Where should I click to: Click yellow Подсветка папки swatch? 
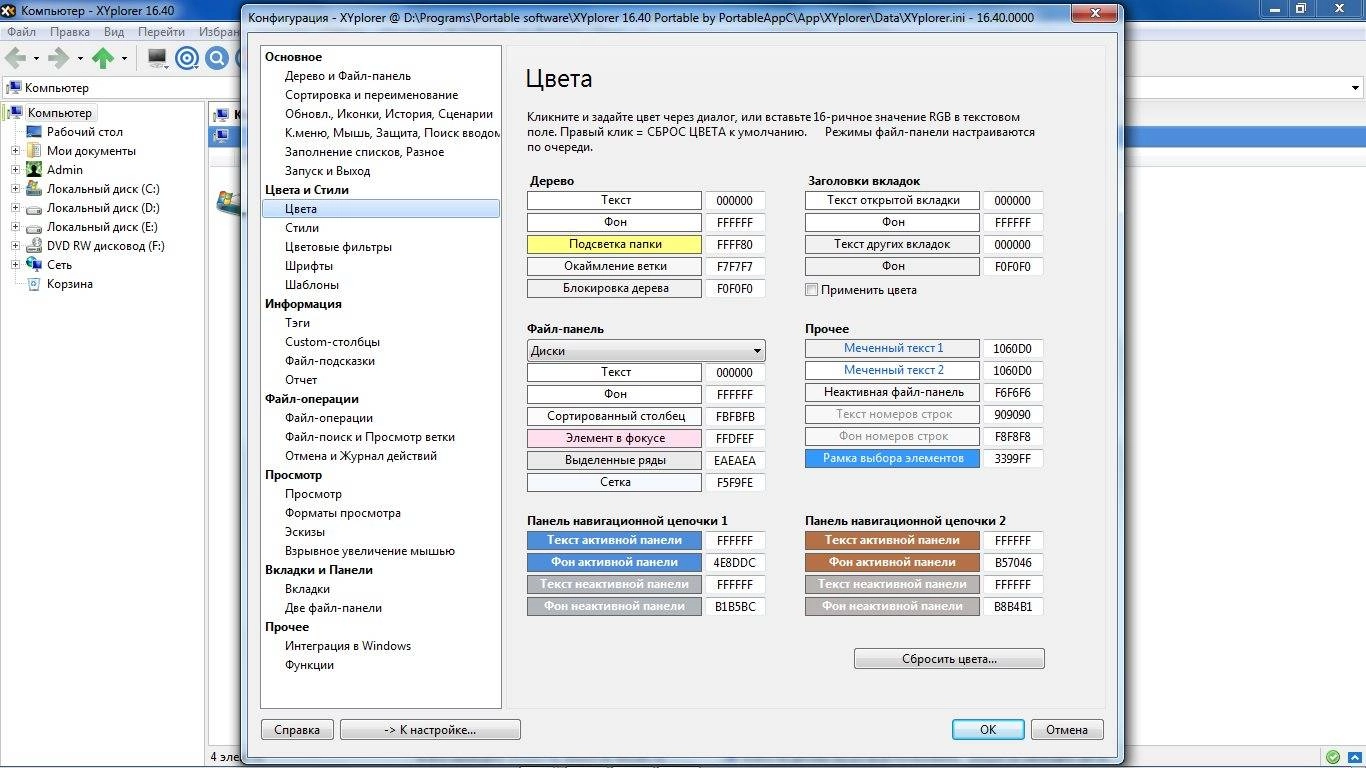(615, 244)
